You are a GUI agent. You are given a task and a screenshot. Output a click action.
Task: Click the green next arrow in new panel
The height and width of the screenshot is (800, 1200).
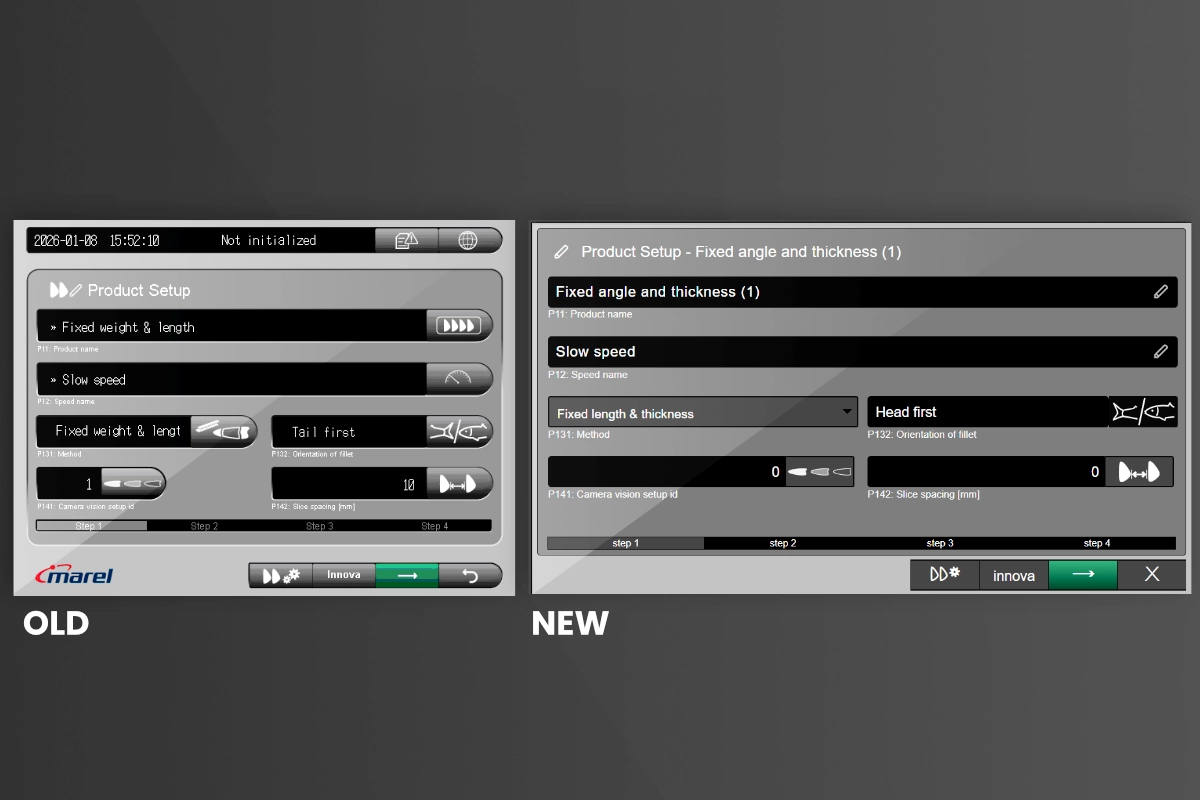tap(1082, 575)
